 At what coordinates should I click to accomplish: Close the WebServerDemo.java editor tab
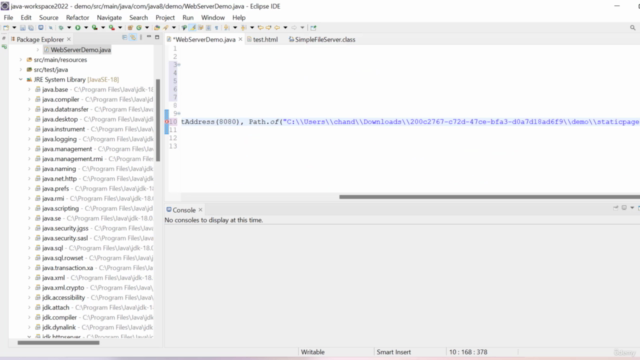pos(240,39)
